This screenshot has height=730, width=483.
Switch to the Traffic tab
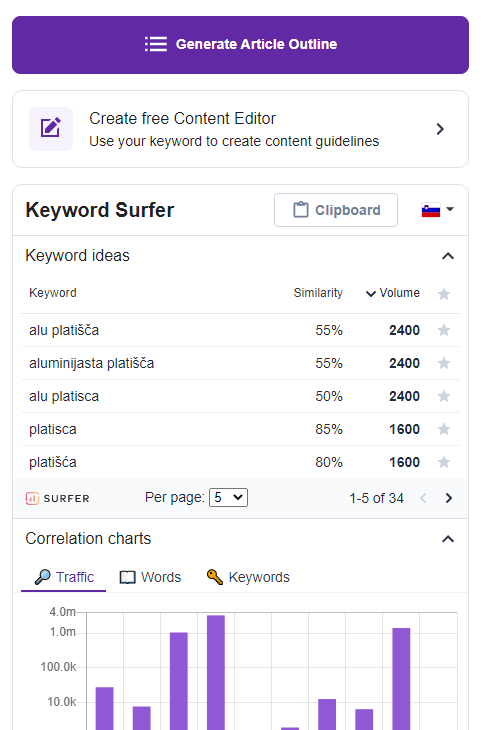pos(64,577)
